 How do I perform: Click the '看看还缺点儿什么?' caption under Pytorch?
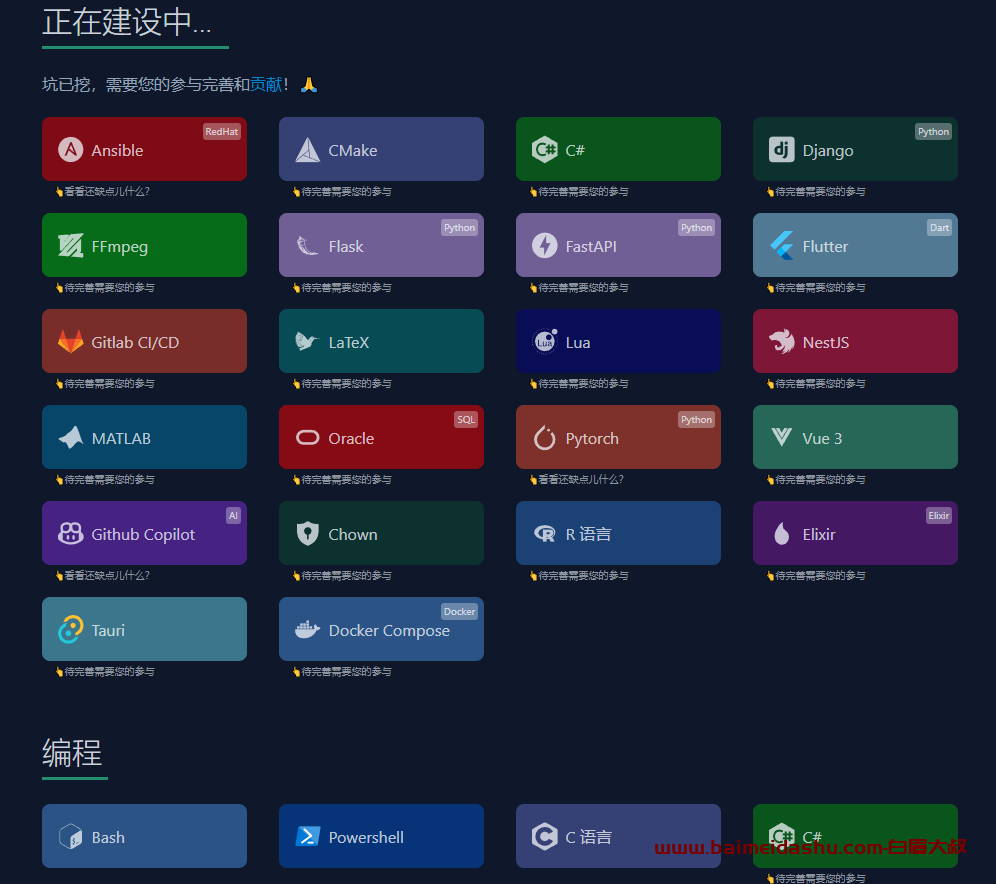[x=577, y=479]
